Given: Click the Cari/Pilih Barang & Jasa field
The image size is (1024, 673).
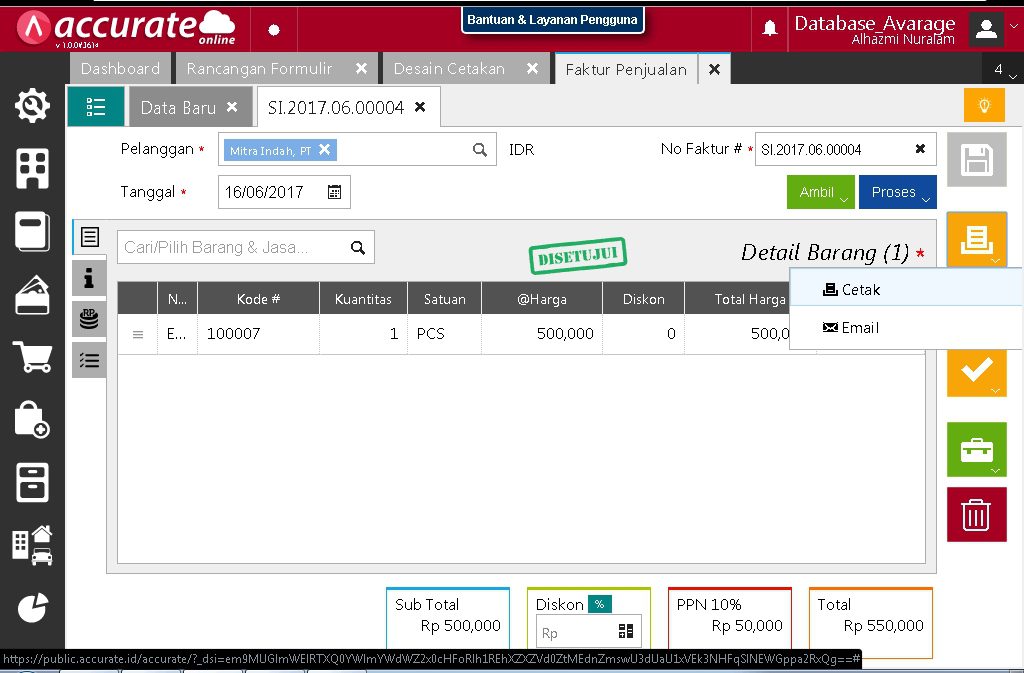Looking at the screenshot, I should 234,248.
